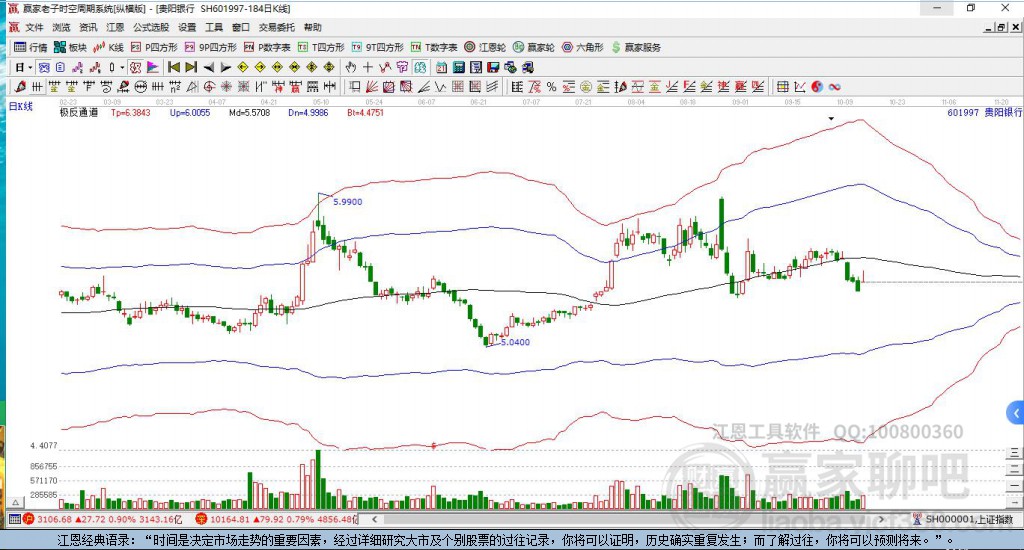The height and width of the screenshot is (550, 1024).
Task: Click the 5.9900 high price marker
Action: point(347,202)
